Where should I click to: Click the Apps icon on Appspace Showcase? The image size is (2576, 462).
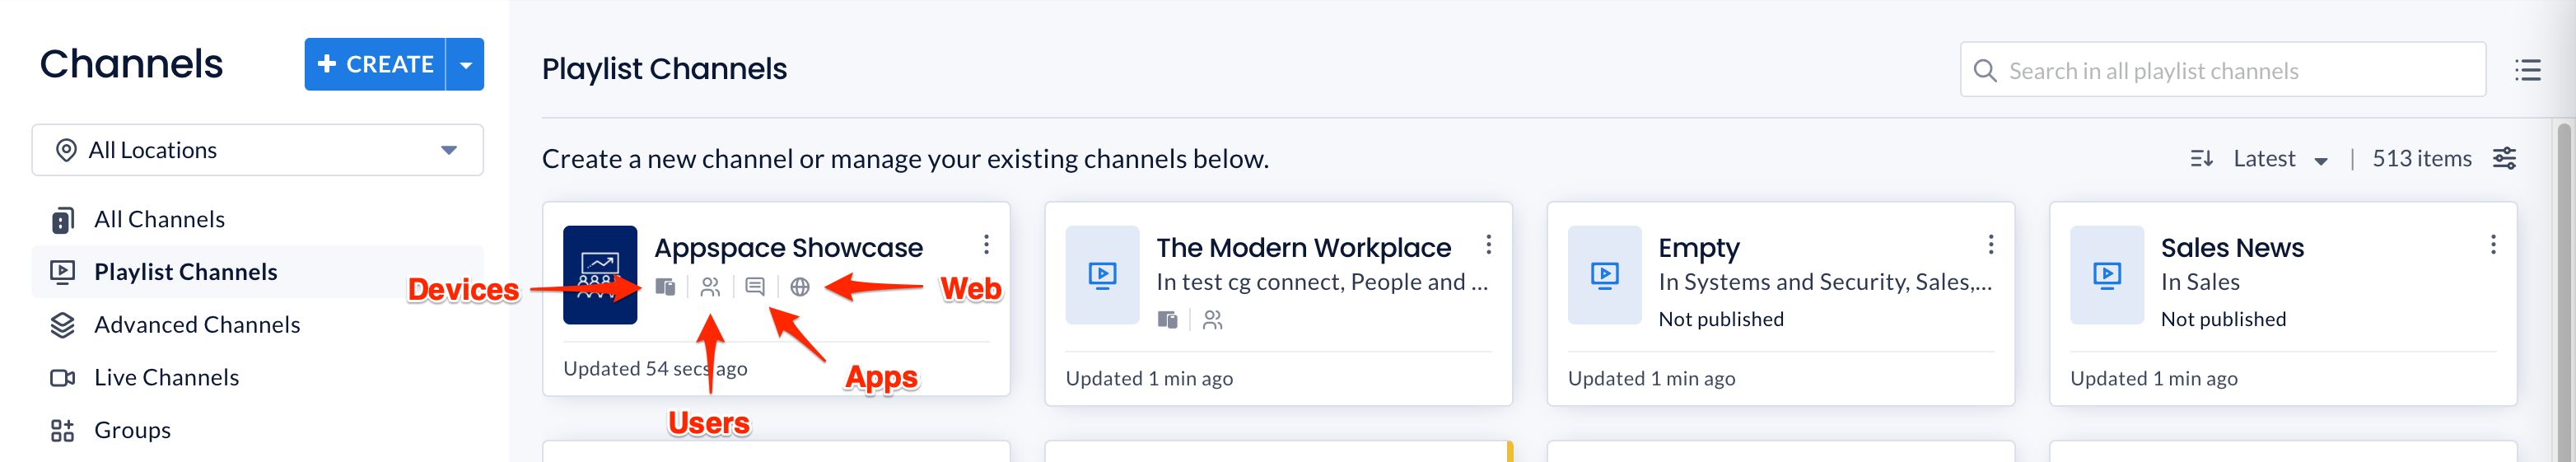click(755, 288)
